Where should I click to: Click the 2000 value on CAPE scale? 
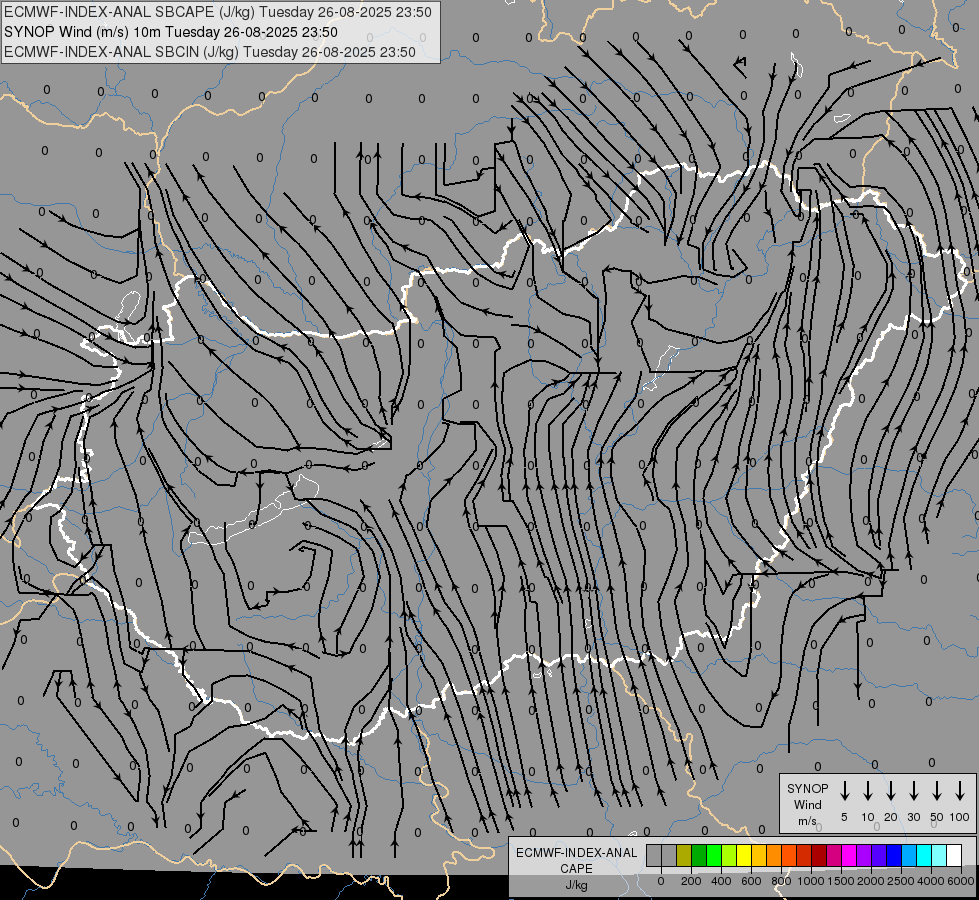point(871,881)
